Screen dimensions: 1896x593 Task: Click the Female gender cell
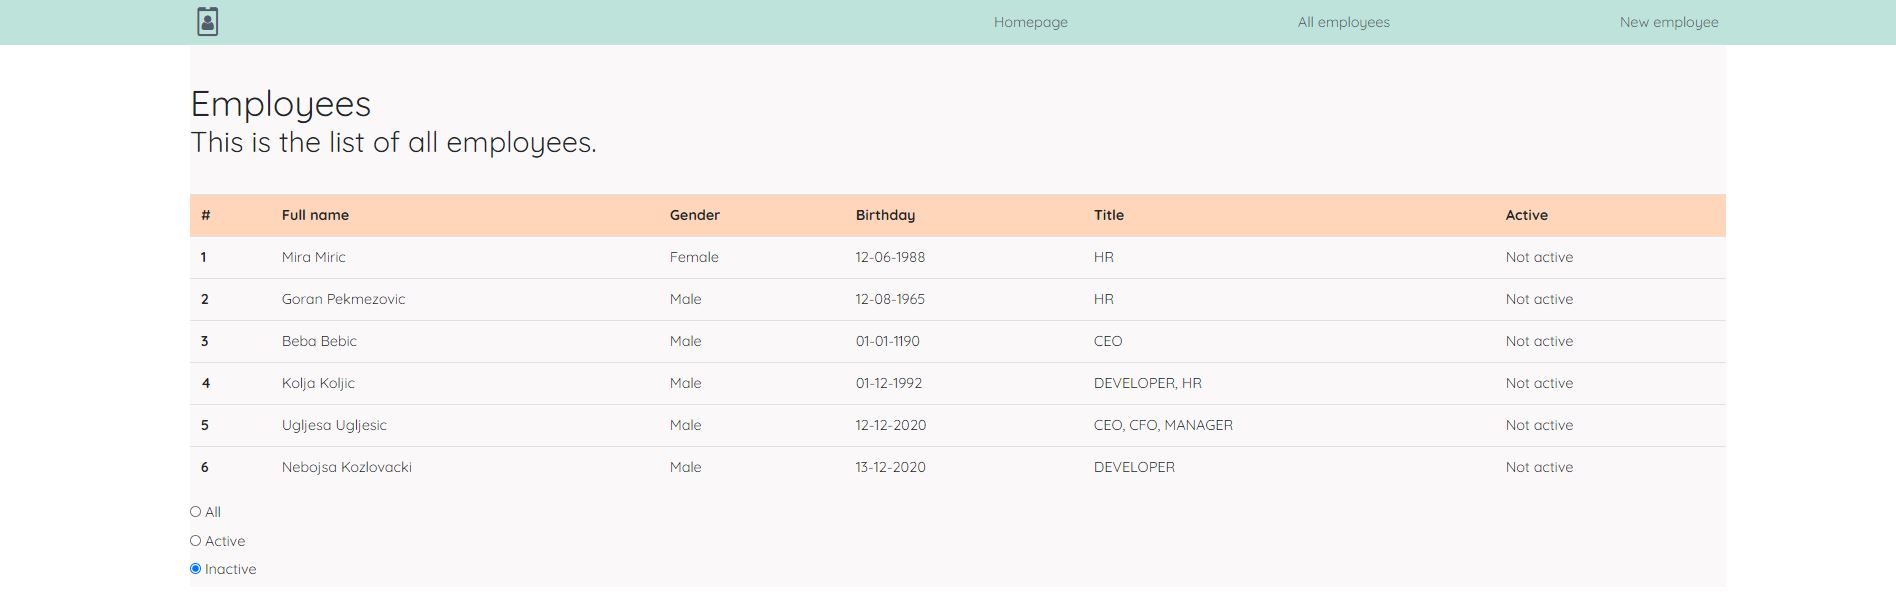point(694,257)
